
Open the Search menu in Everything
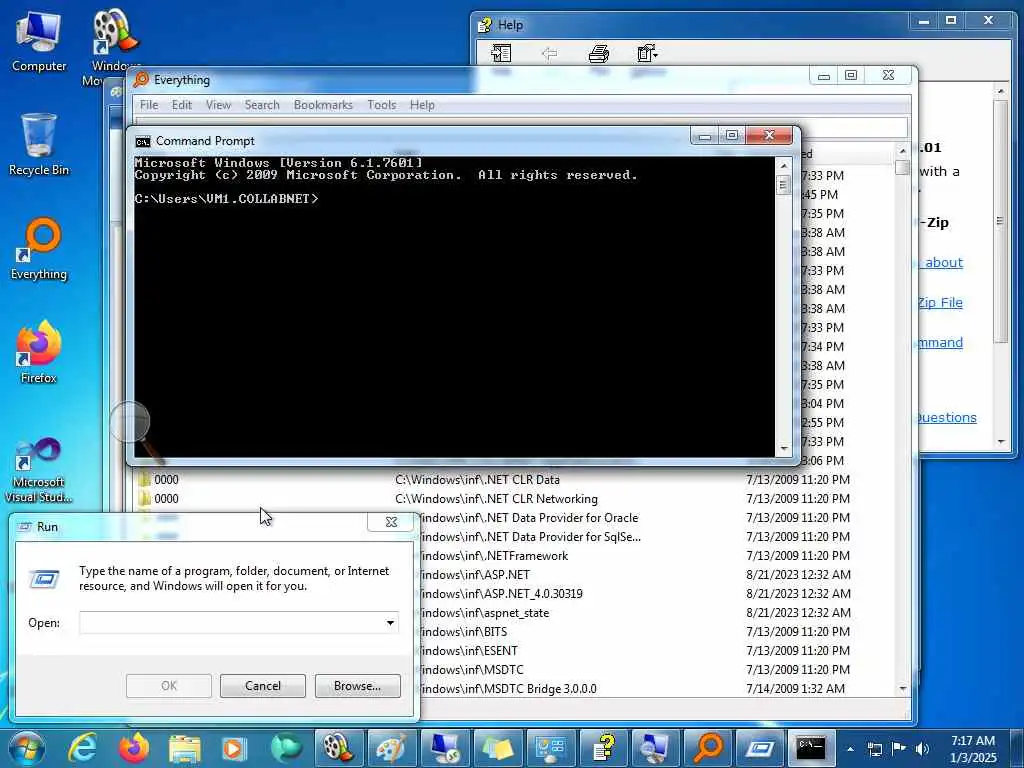pyautogui.click(x=262, y=104)
